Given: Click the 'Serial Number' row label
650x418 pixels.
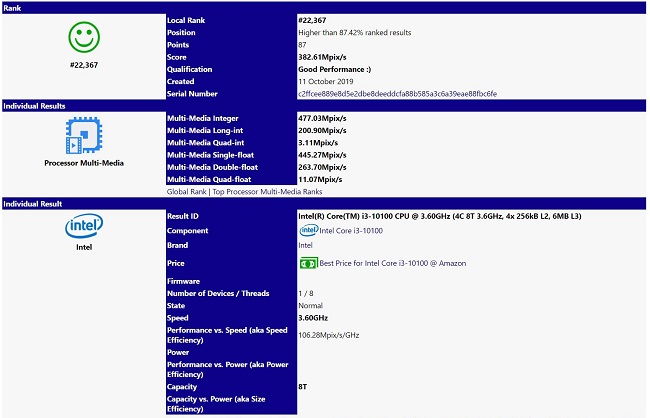Looking at the screenshot, I should [192, 94].
